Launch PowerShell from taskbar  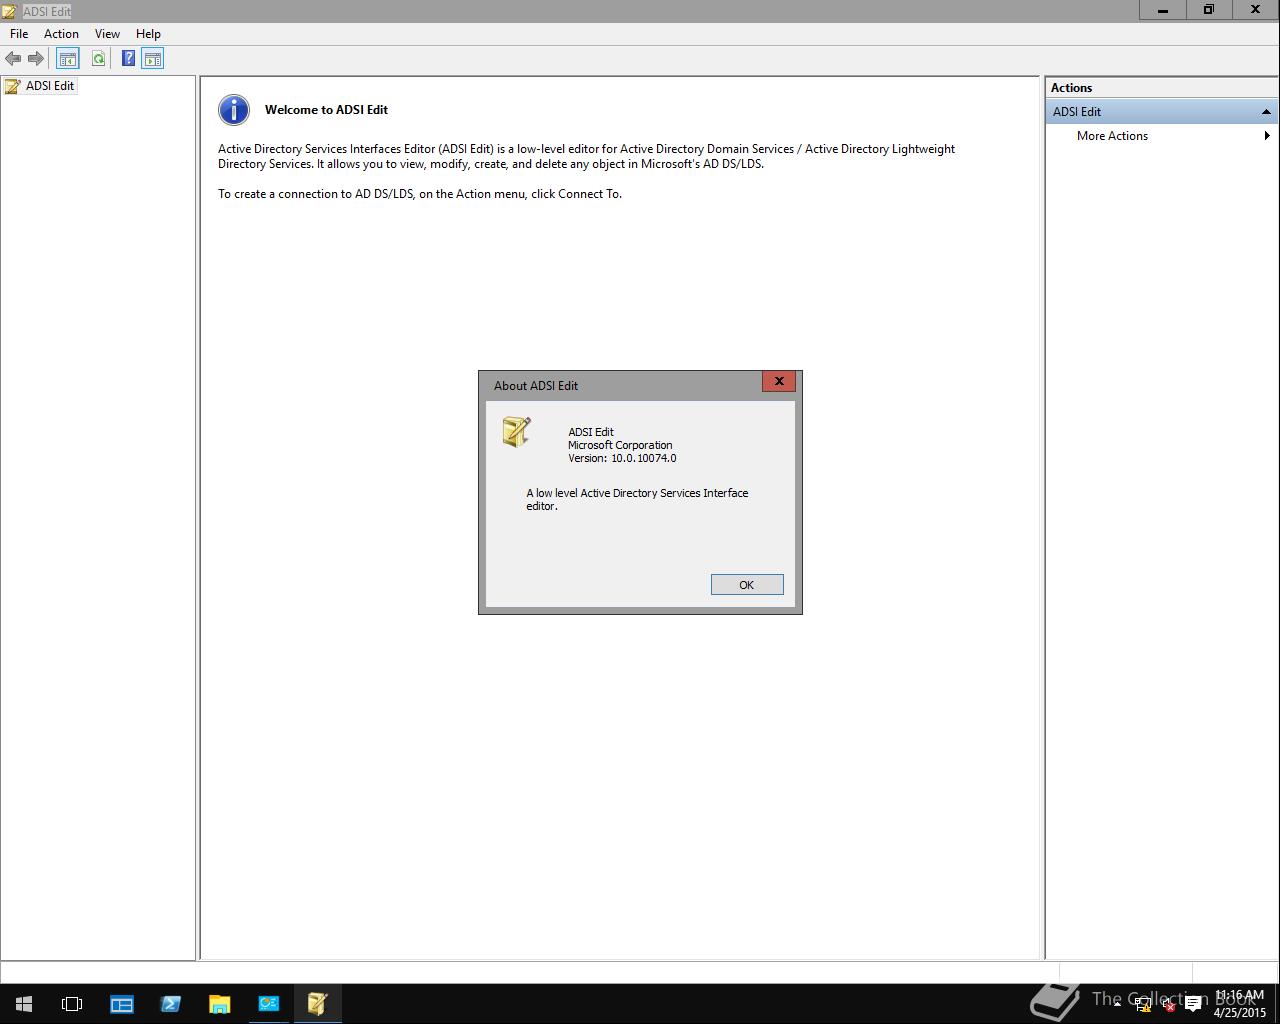point(170,1004)
